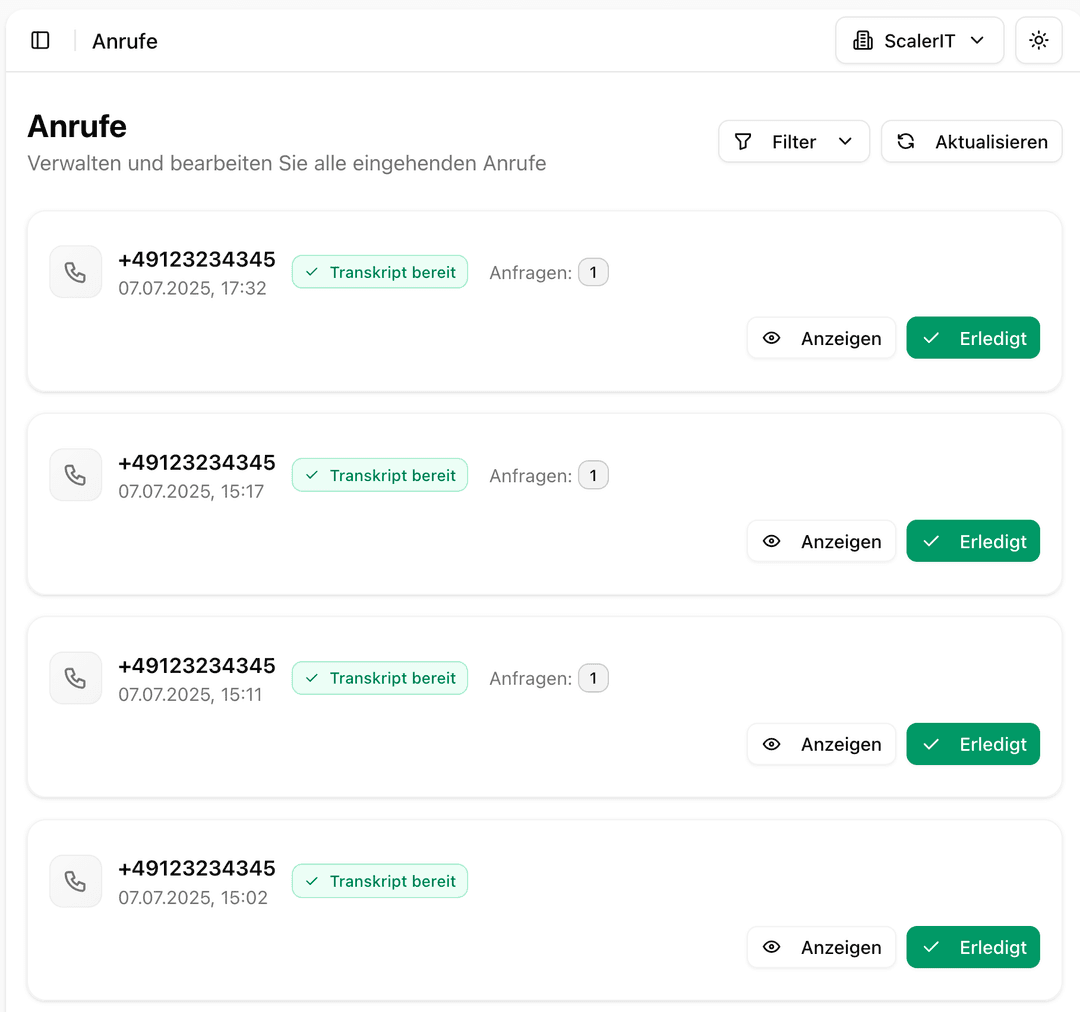
Task: Toggle the sidebar panel icon
Action: coord(41,41)
